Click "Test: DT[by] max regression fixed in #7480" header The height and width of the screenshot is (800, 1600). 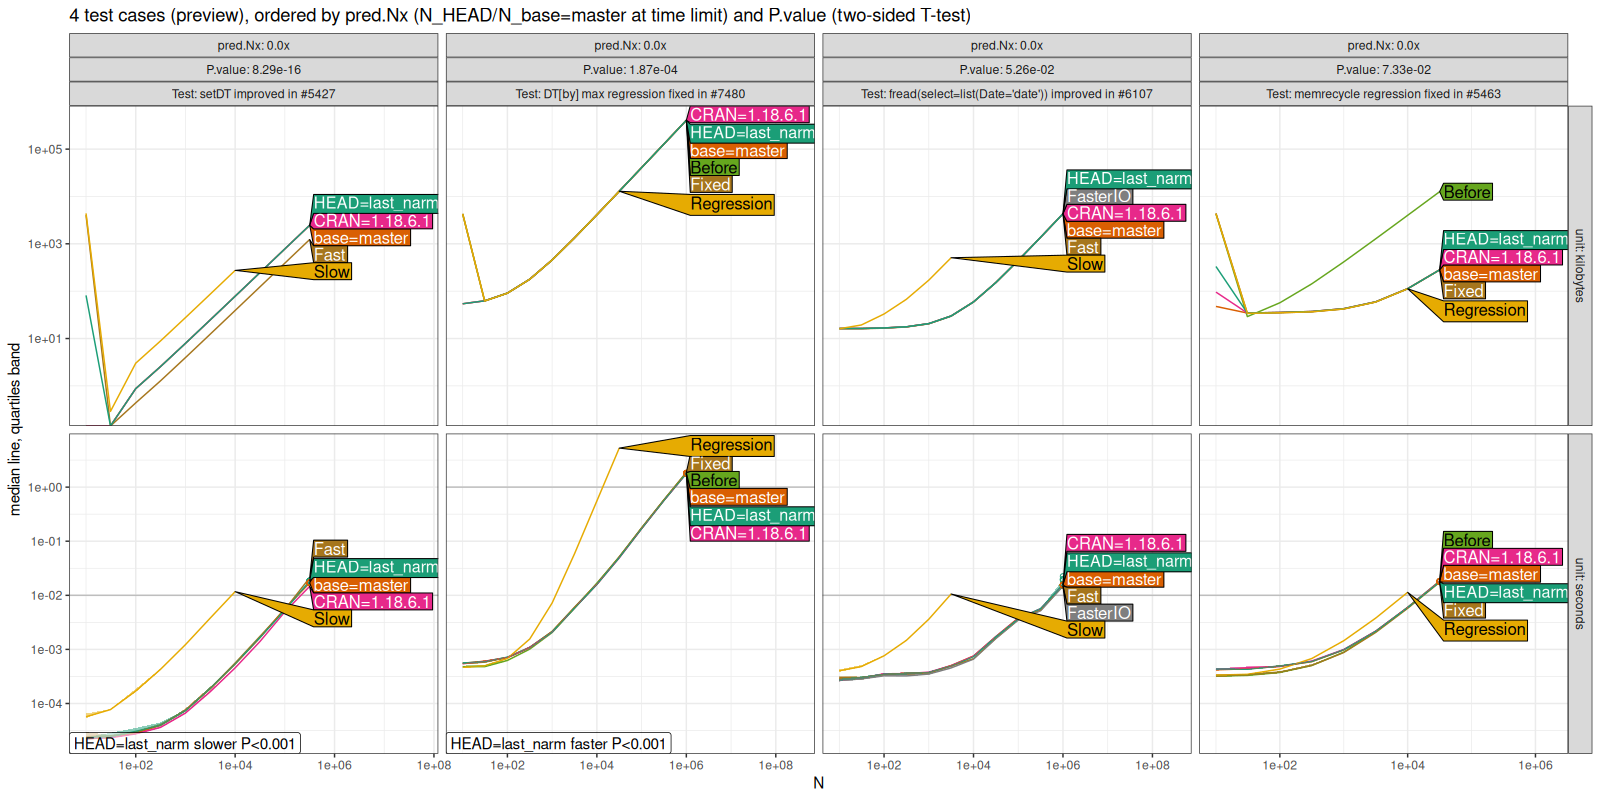point(630,94)
